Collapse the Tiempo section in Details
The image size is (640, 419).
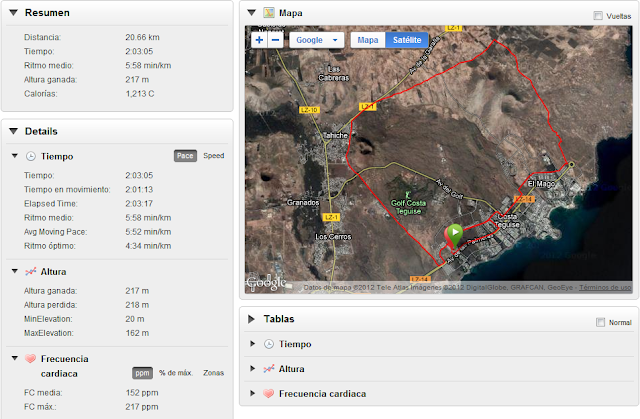[x=15, y=156]
